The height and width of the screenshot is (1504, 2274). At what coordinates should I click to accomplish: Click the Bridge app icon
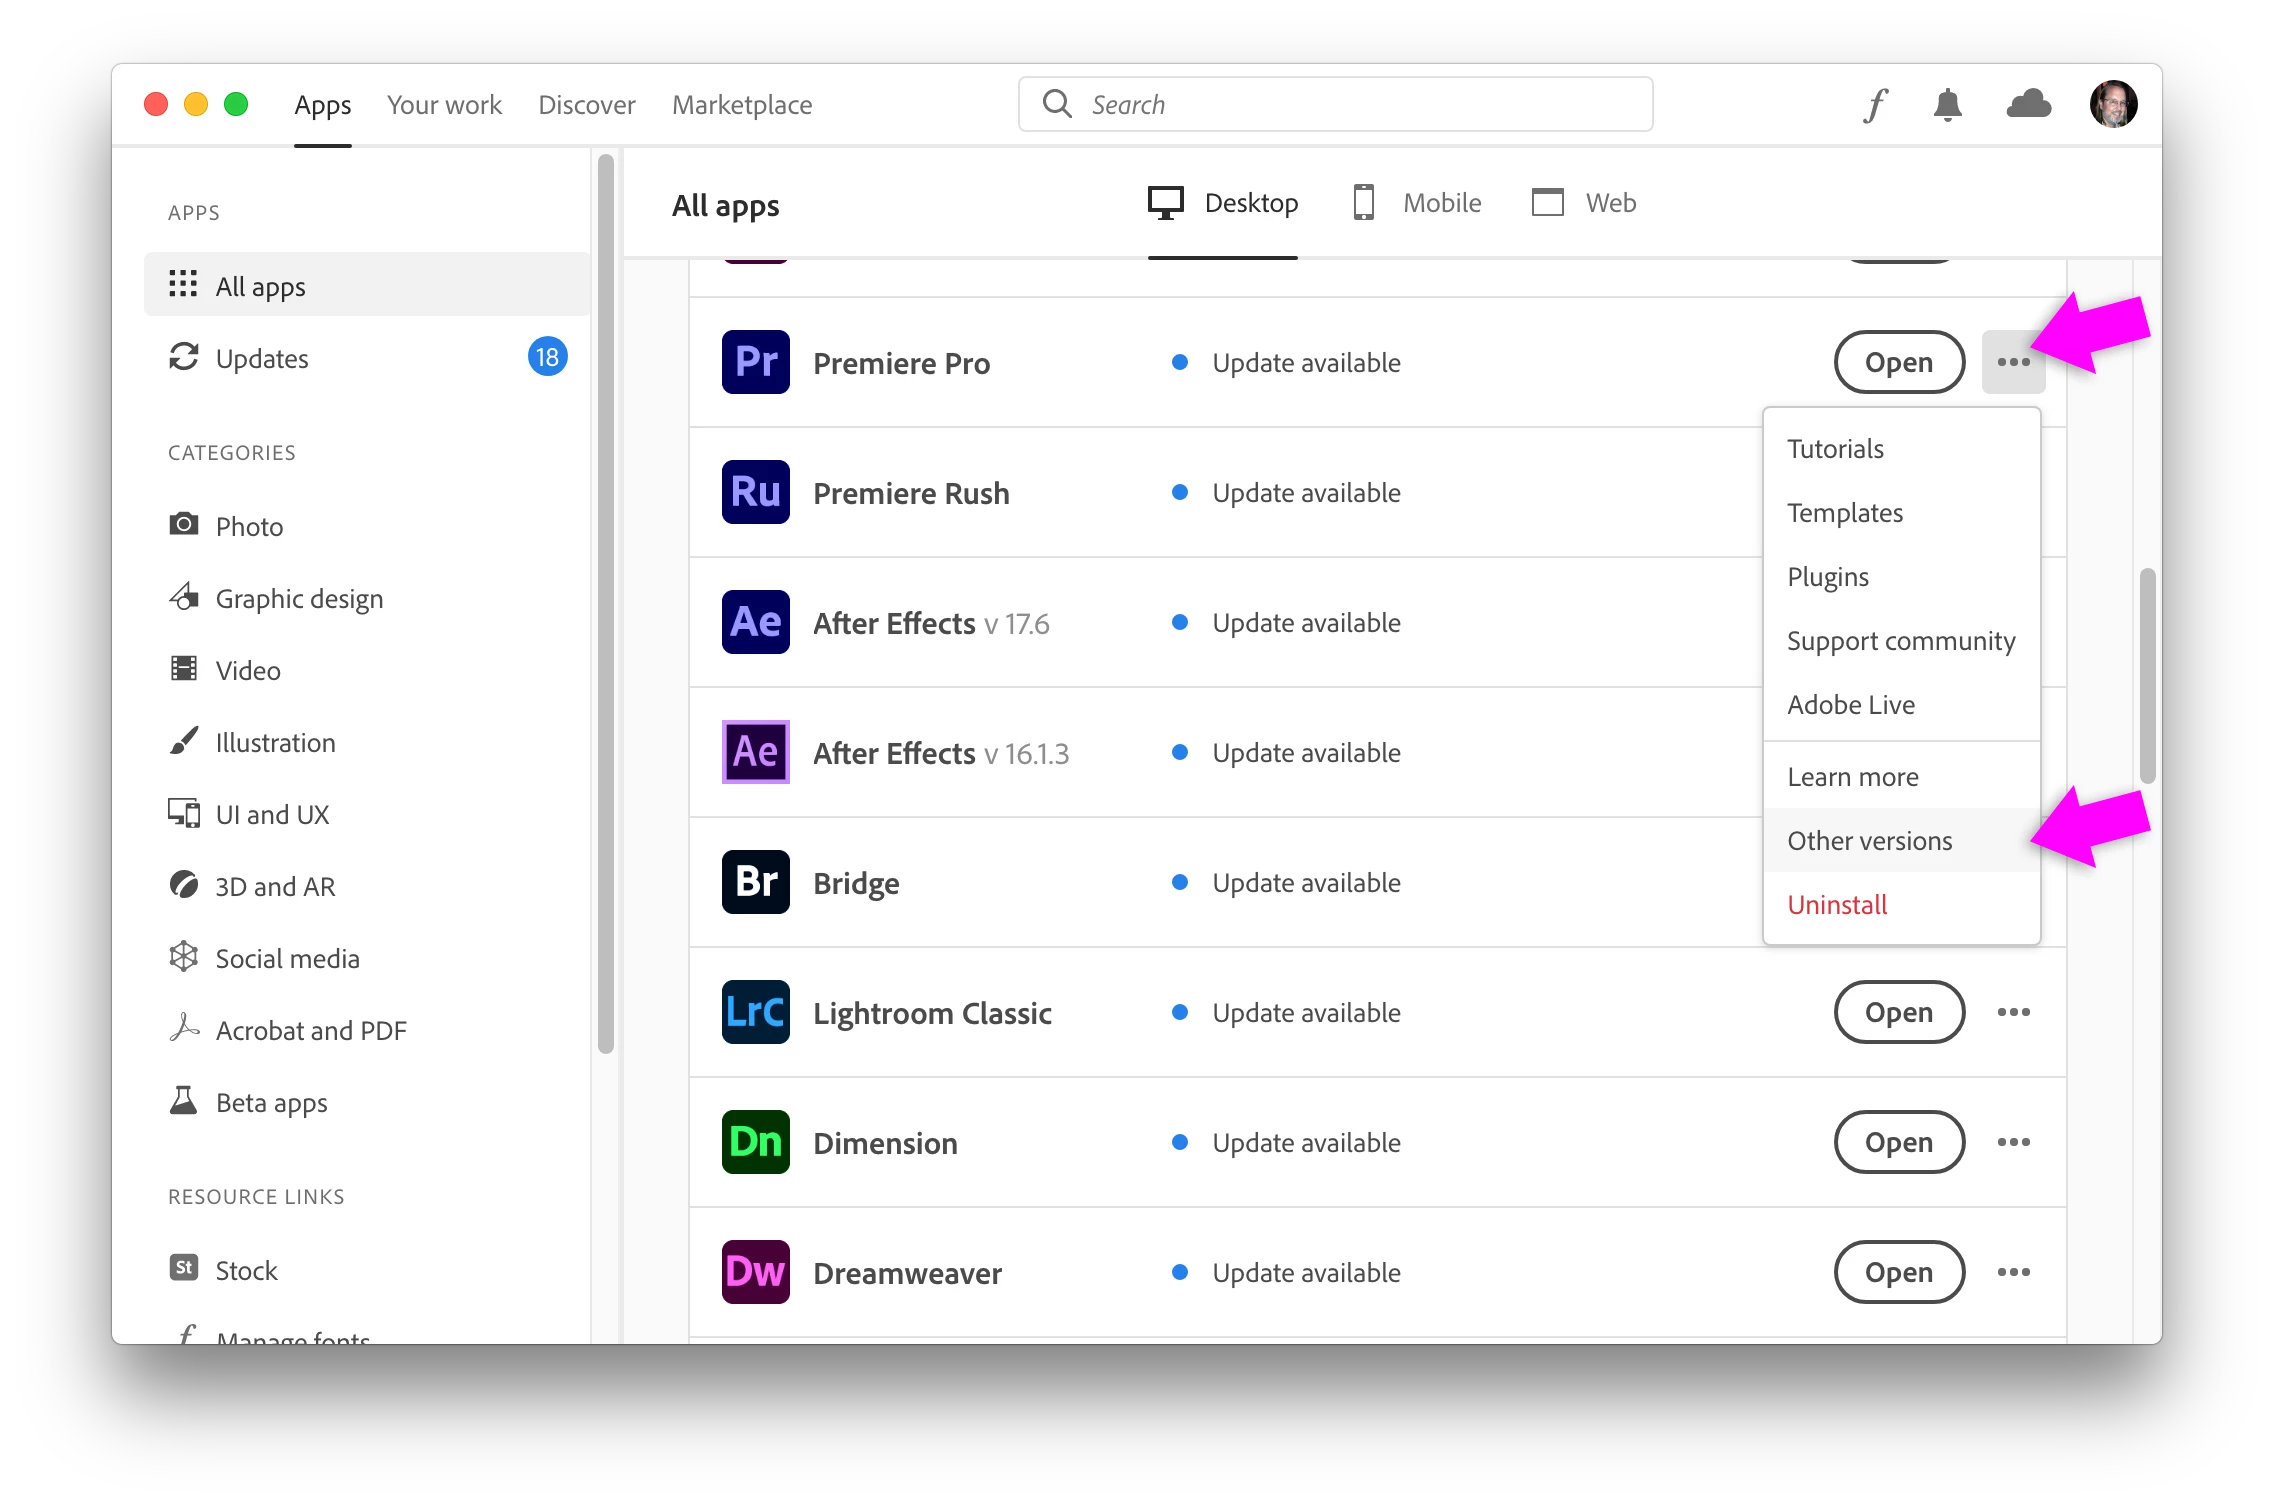(x=755, y=882)
